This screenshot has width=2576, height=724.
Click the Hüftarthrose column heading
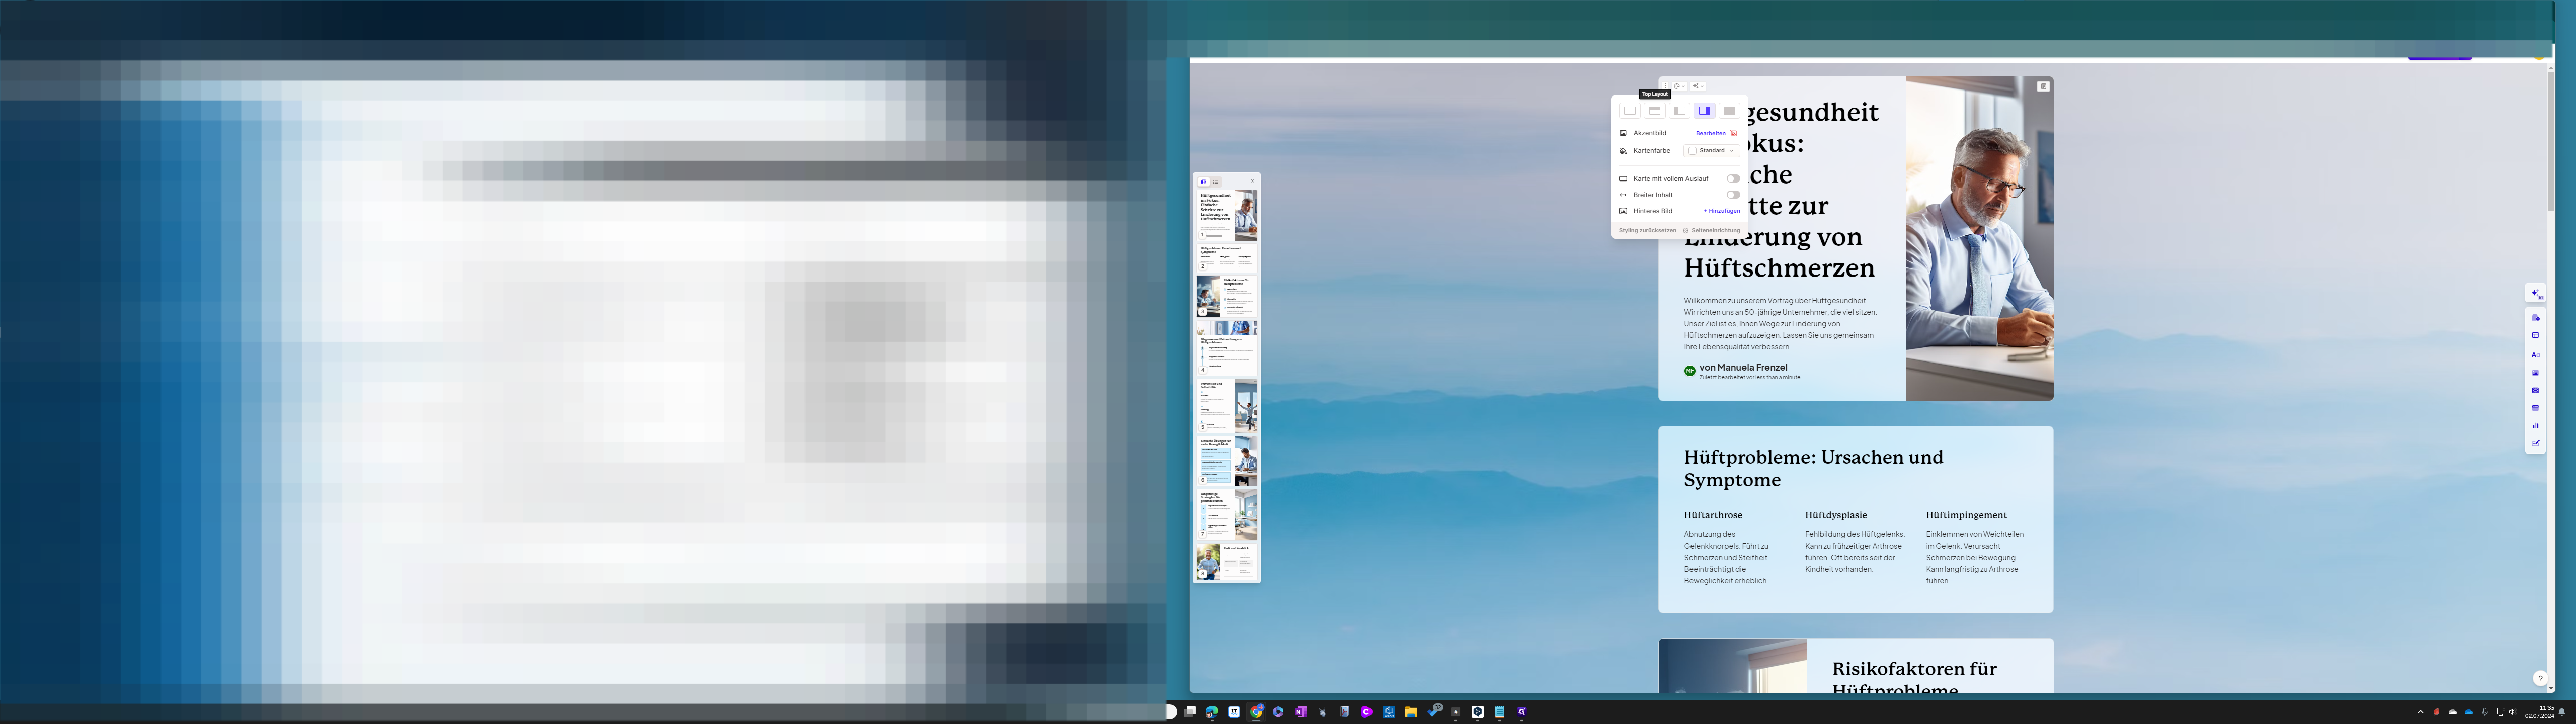1713,516
